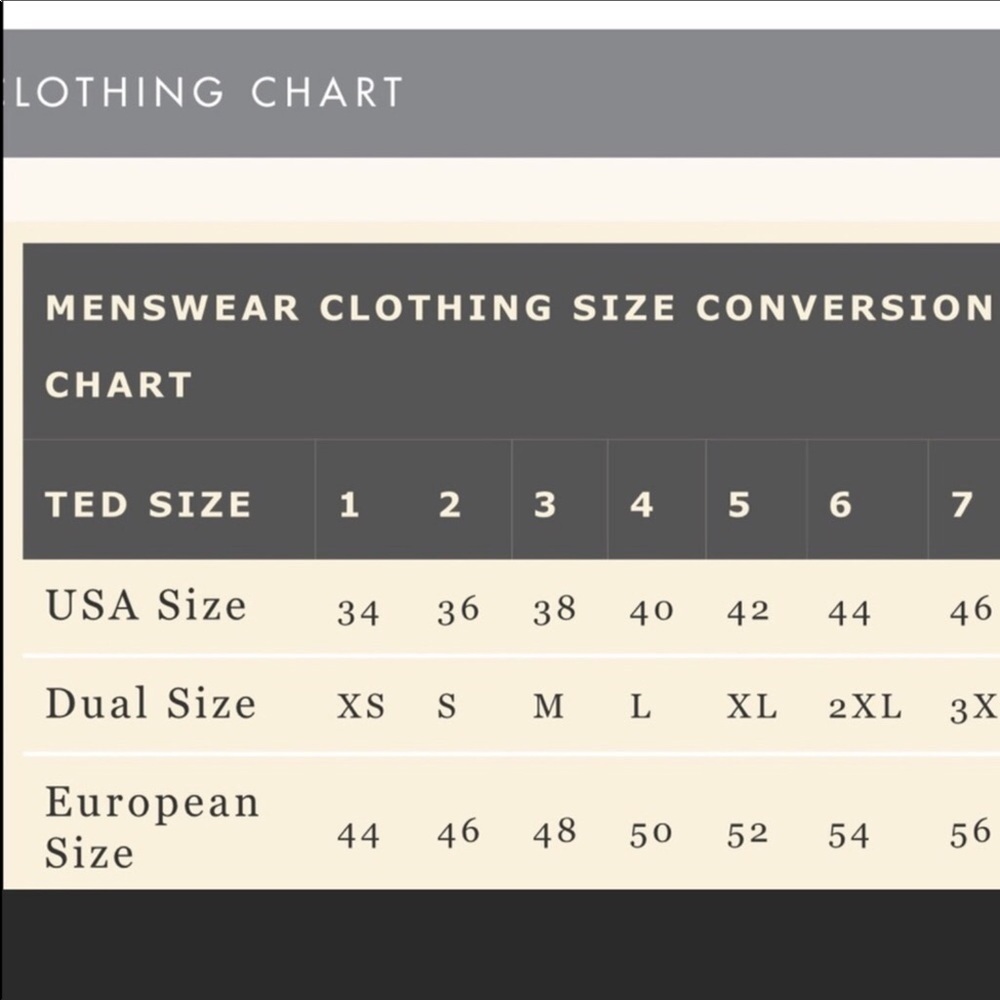
Task: Click European size 44 cell
Action: (x=358, y=834)
